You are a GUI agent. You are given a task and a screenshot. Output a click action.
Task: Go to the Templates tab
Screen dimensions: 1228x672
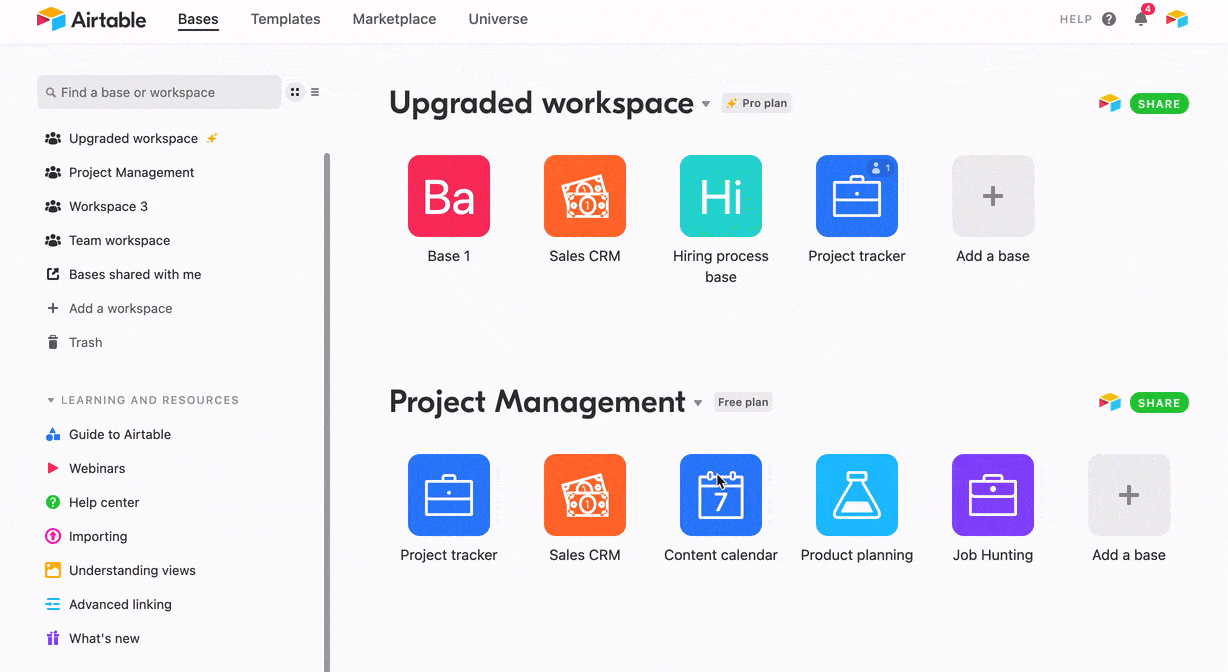[x=285, y=19]
